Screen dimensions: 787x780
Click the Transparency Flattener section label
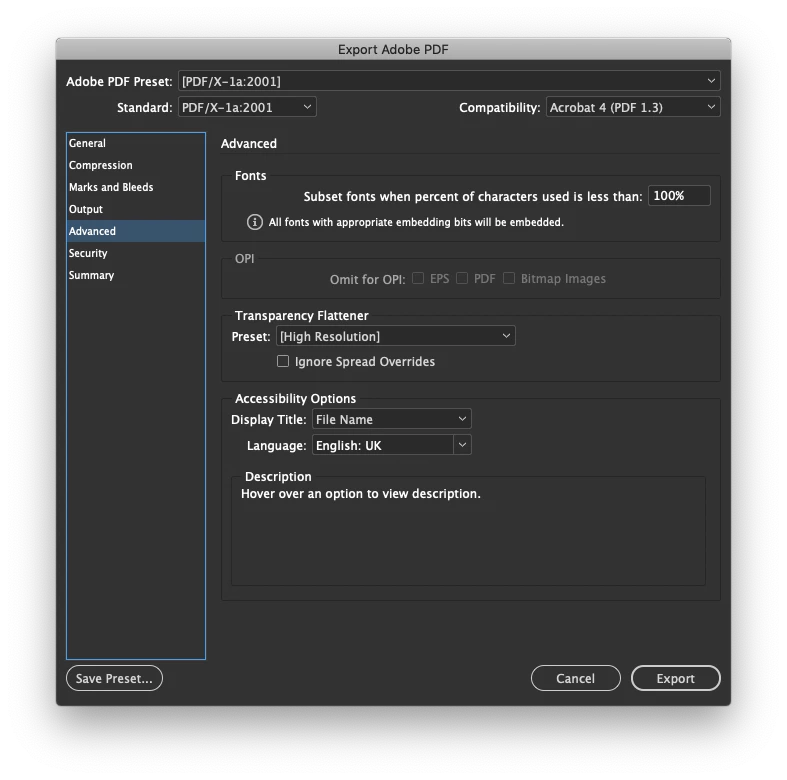coord(302,315)
